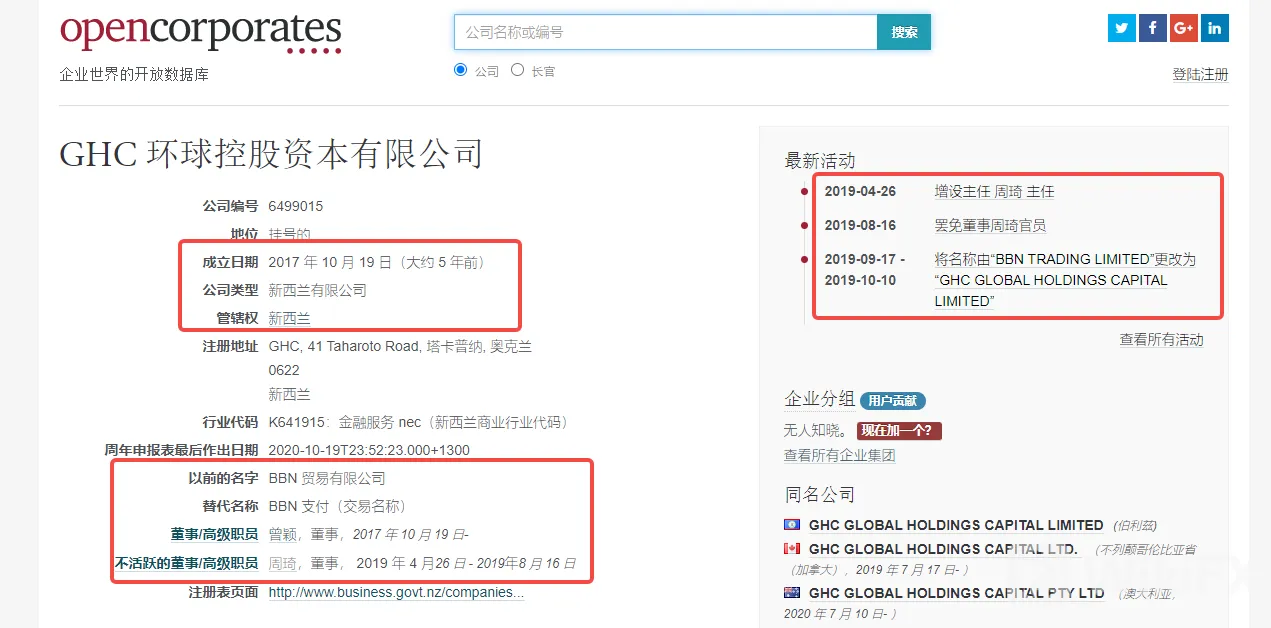
Task: Click the activity date 2019-04-26
Action: coord(860,192)
